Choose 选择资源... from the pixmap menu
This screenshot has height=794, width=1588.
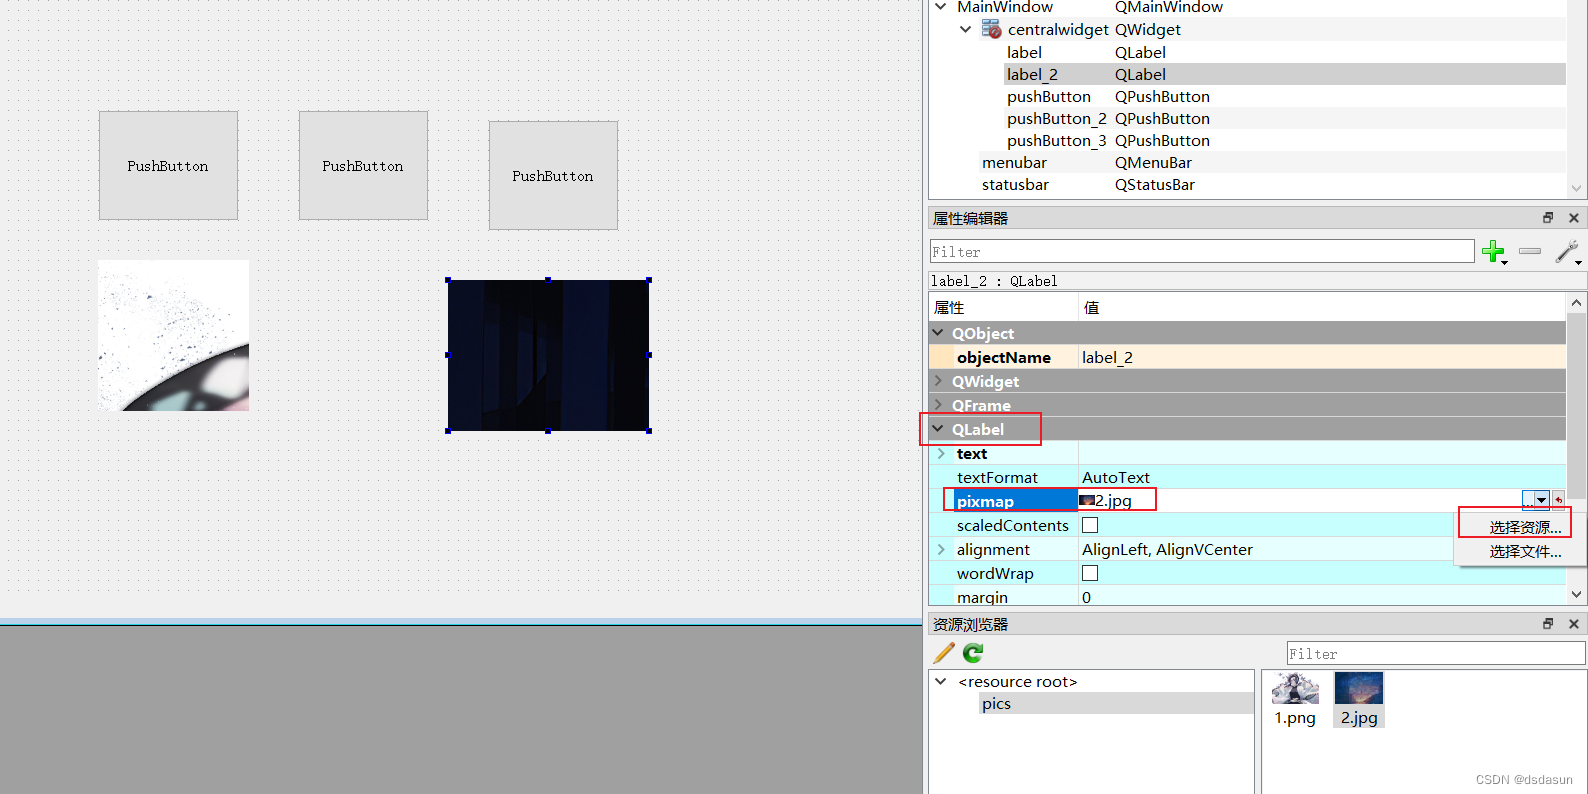(x=1525, y=527)
